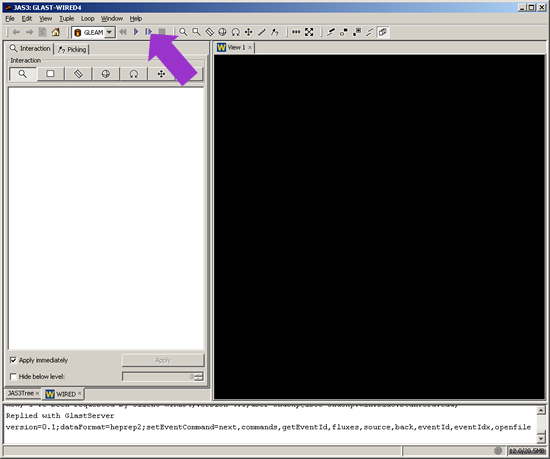Open the GLEAM dropdown arrow

(109, 32)
